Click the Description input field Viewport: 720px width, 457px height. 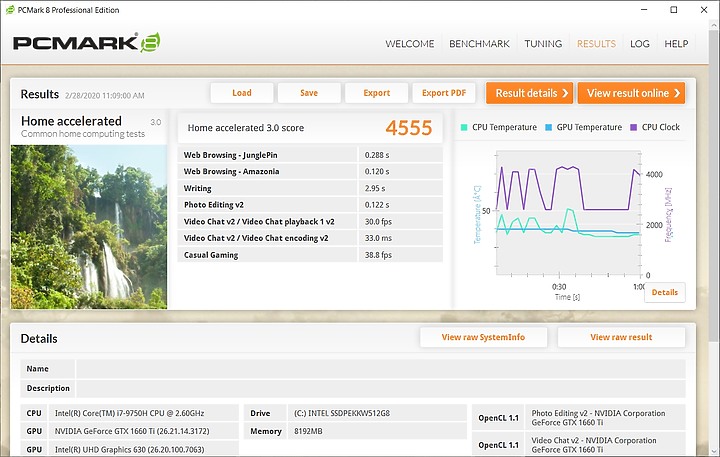click(x=381, y=388)
